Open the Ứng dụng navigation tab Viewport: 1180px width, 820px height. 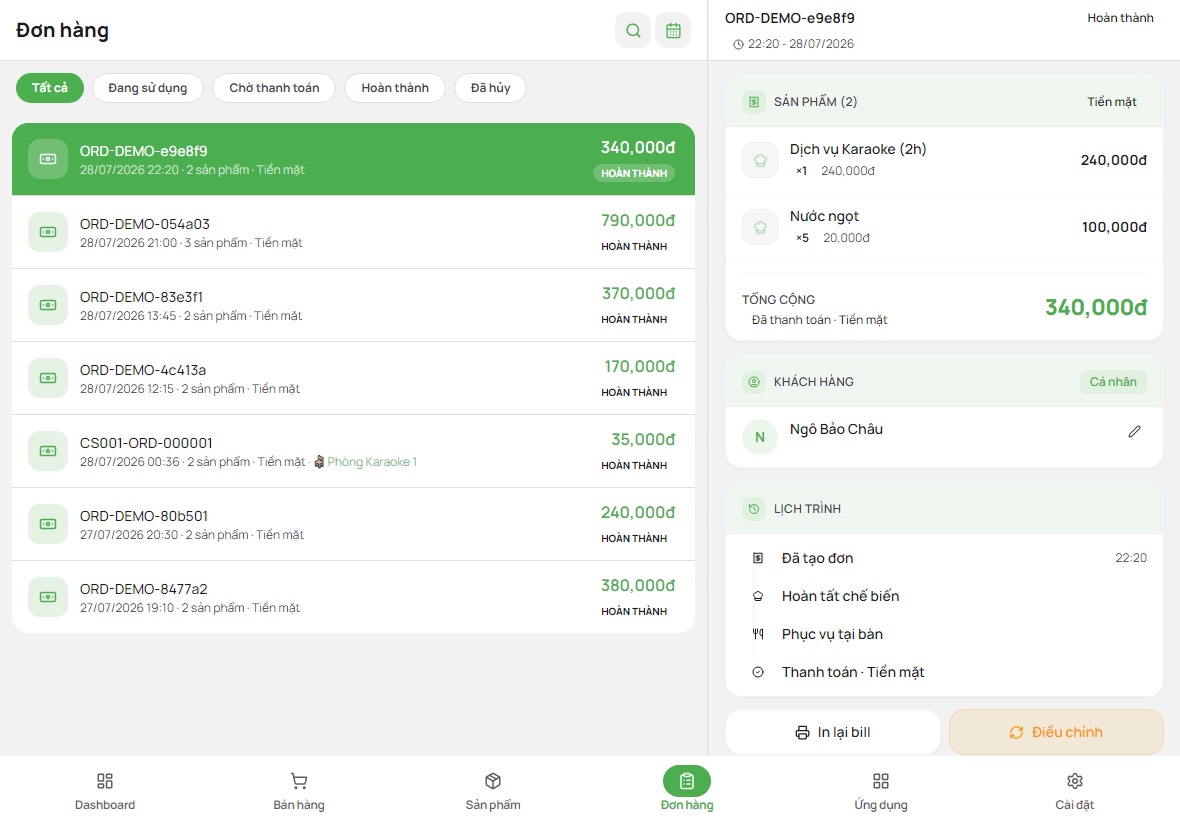point(880,791)
